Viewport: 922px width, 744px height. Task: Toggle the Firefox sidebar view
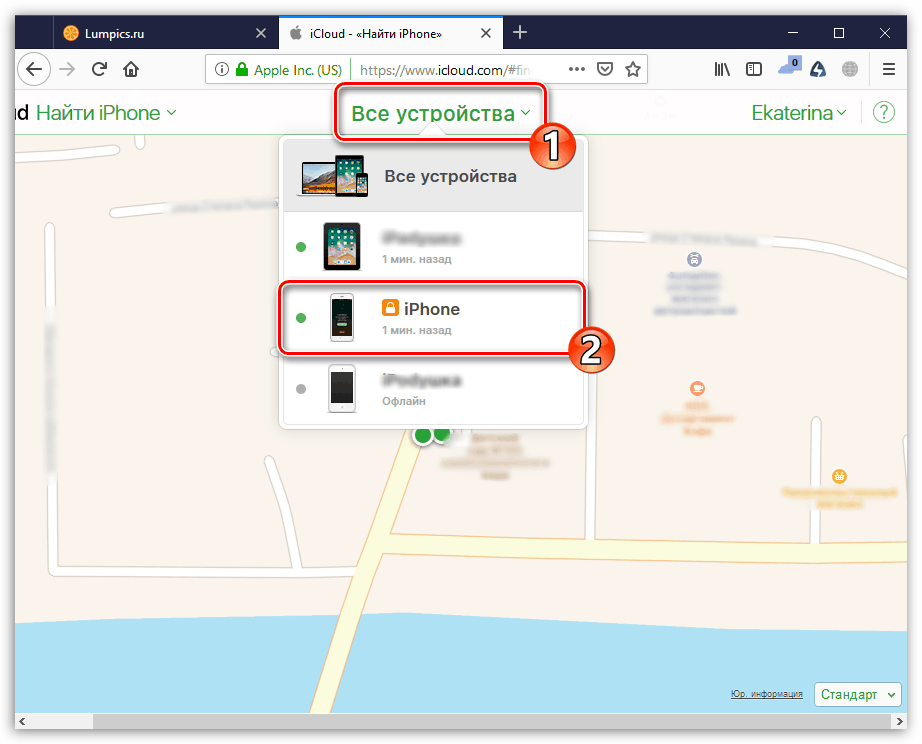[754, 69]
